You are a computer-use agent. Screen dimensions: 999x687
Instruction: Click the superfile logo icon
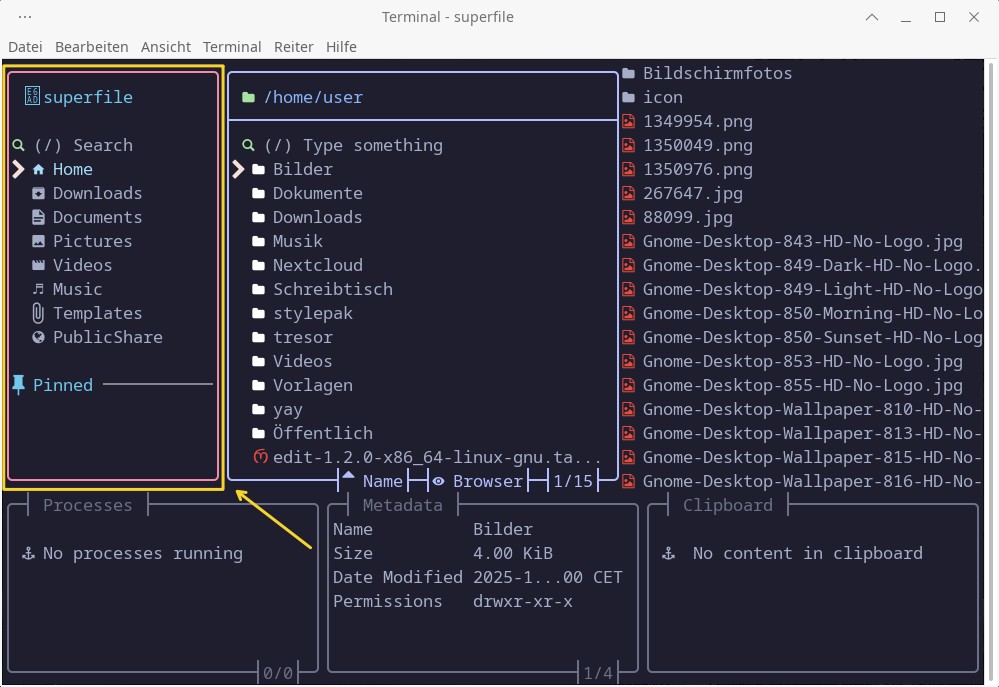[x=31, y=97]
